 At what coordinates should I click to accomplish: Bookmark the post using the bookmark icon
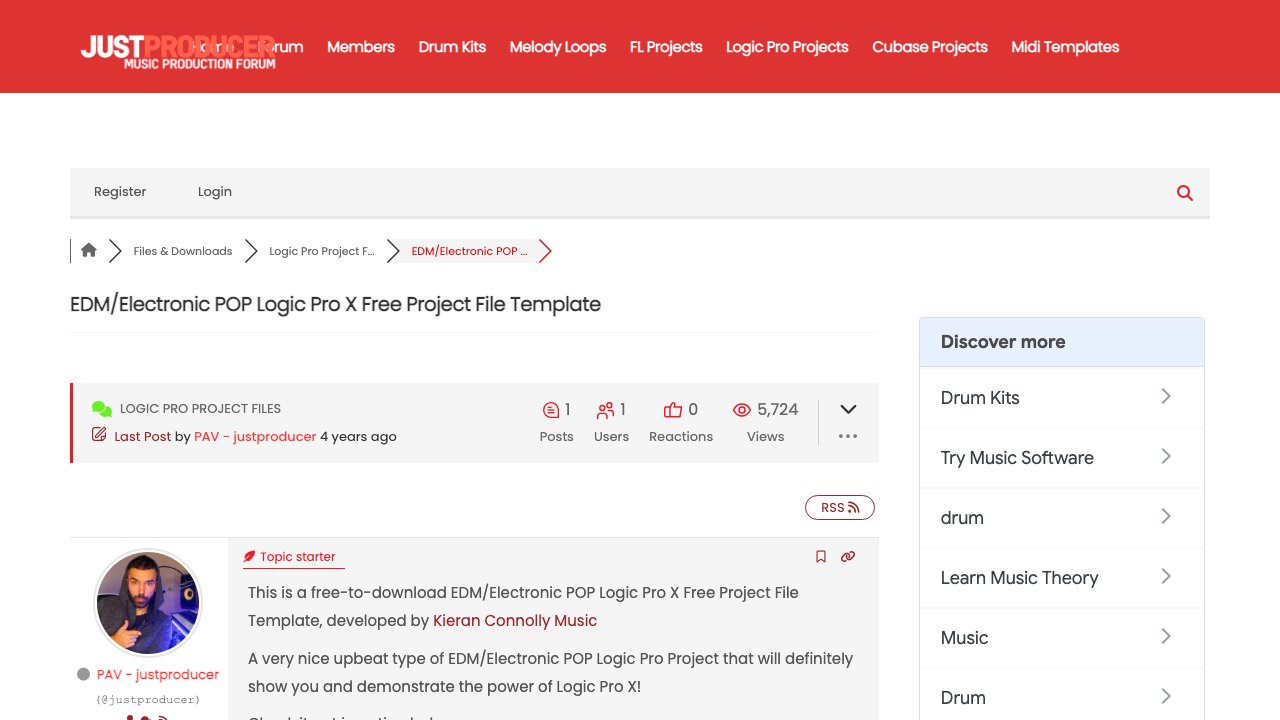point(821,557)
